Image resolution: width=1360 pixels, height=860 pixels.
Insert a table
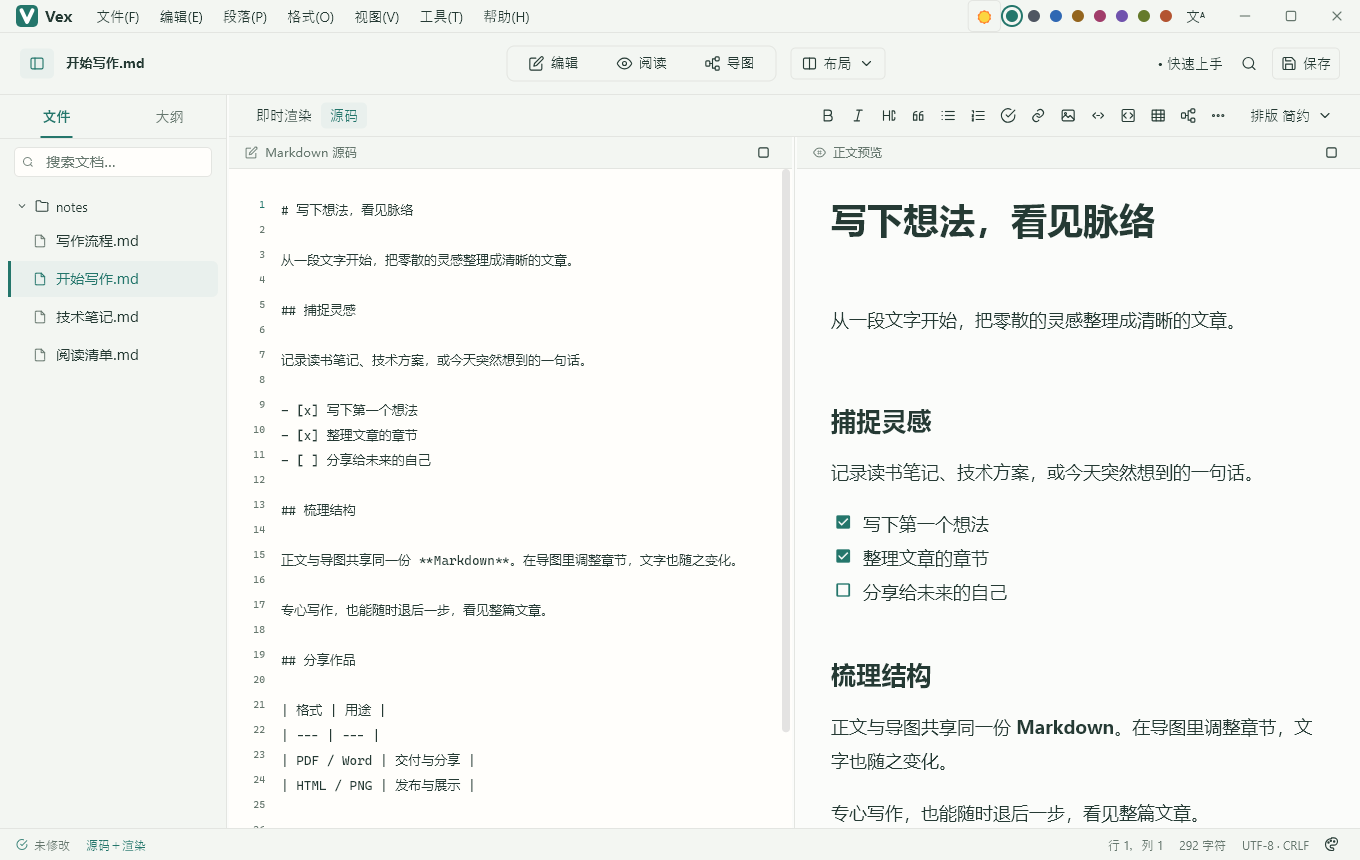[x=1158, y=116]
